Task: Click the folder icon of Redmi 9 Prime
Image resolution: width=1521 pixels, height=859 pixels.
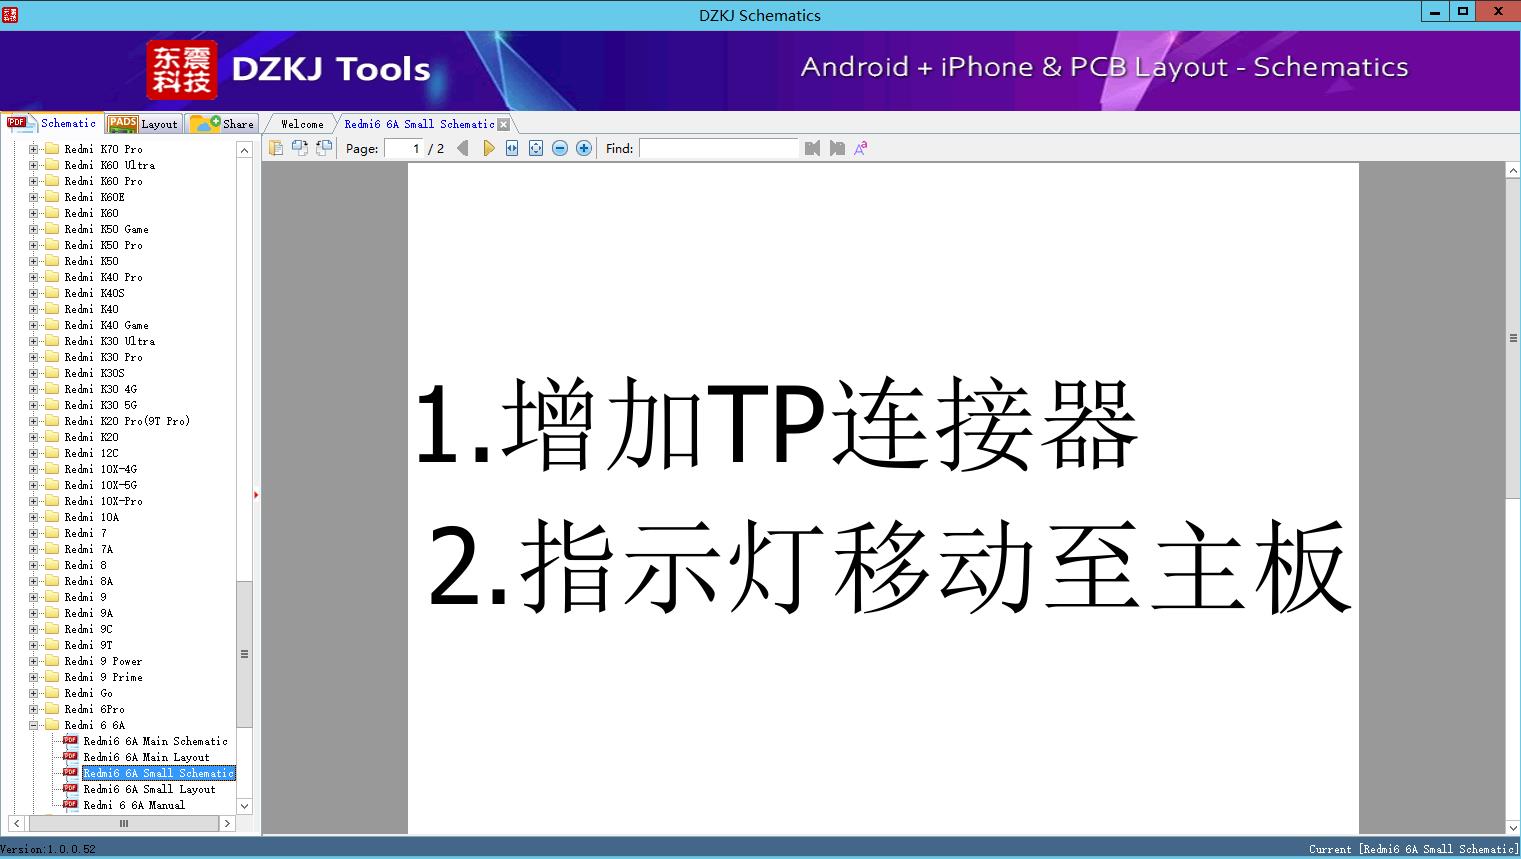Action: click(x=52, y=677)
